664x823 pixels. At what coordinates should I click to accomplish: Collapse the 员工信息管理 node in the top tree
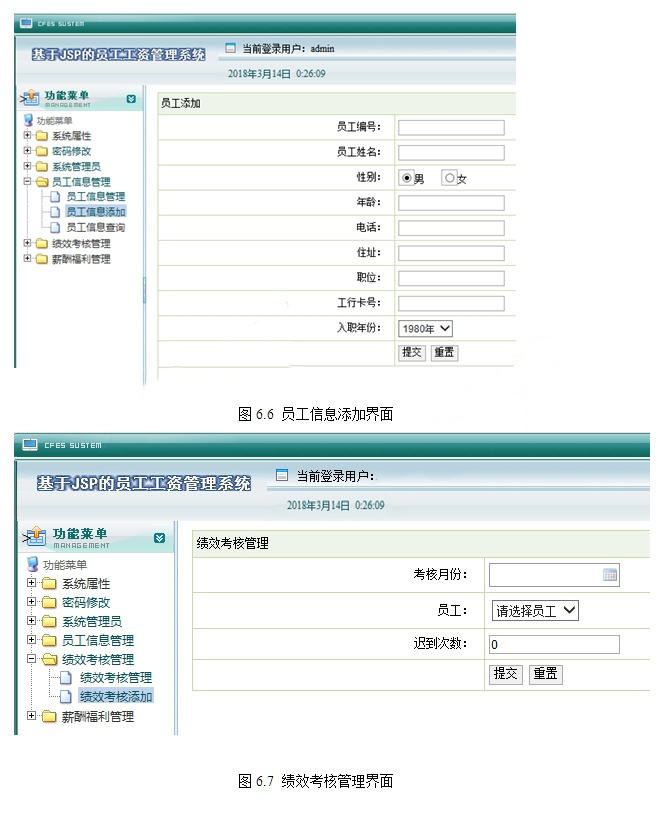[27, 182]
